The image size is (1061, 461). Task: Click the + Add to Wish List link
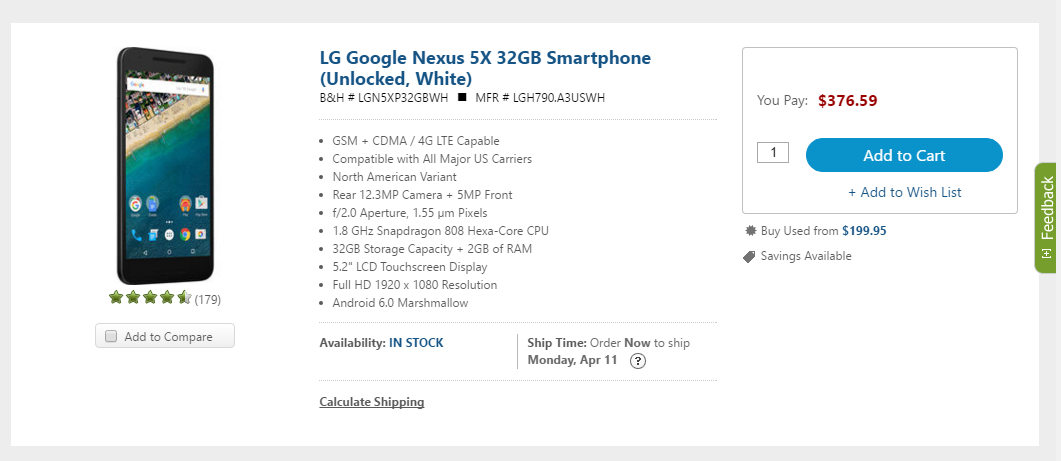click(905, 192)
